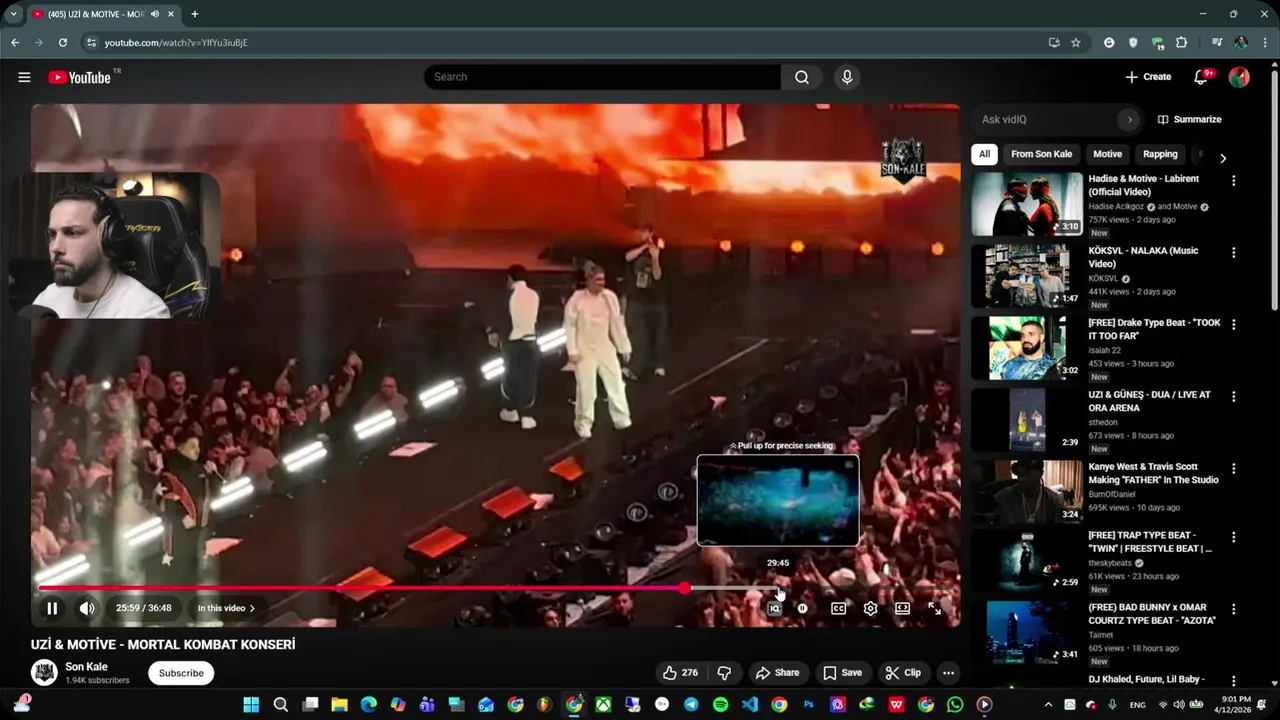Focus the YouTube search field
1280x720 pixels.
[x=602, y=77]
